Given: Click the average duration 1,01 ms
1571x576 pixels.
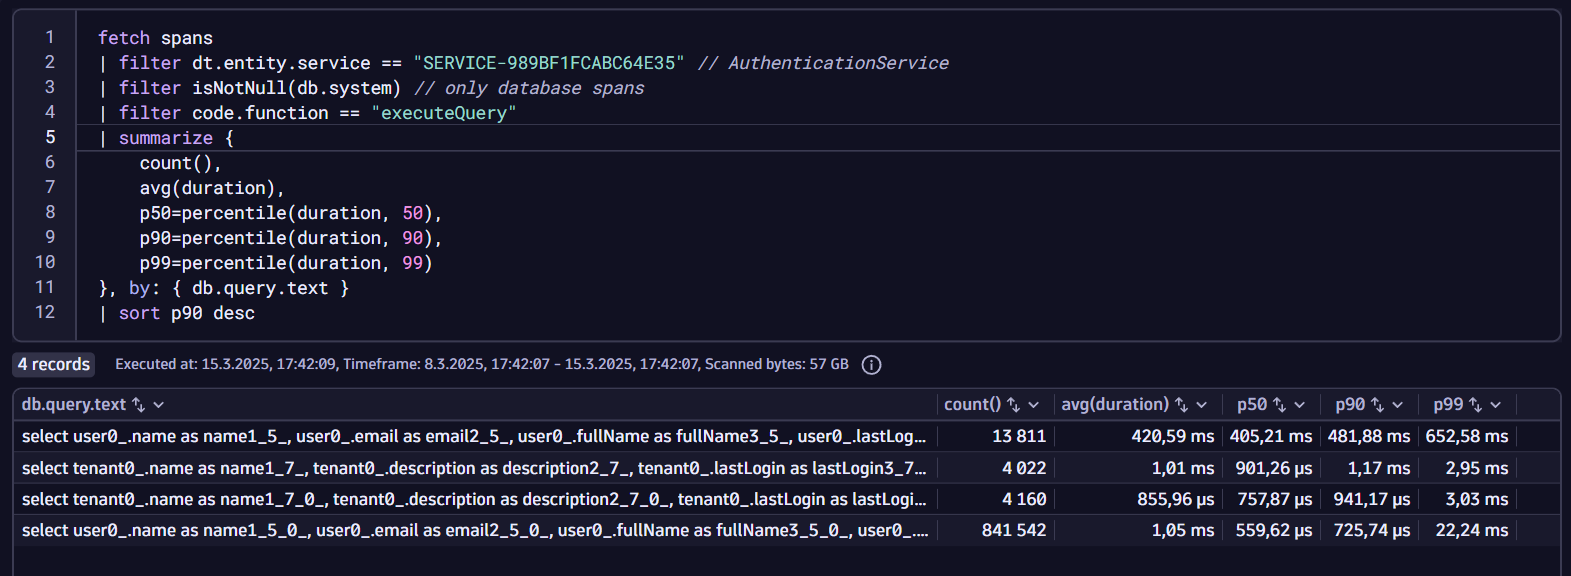Looking at the screenshot, I should pyautogui.click(x=1183, y=468).
